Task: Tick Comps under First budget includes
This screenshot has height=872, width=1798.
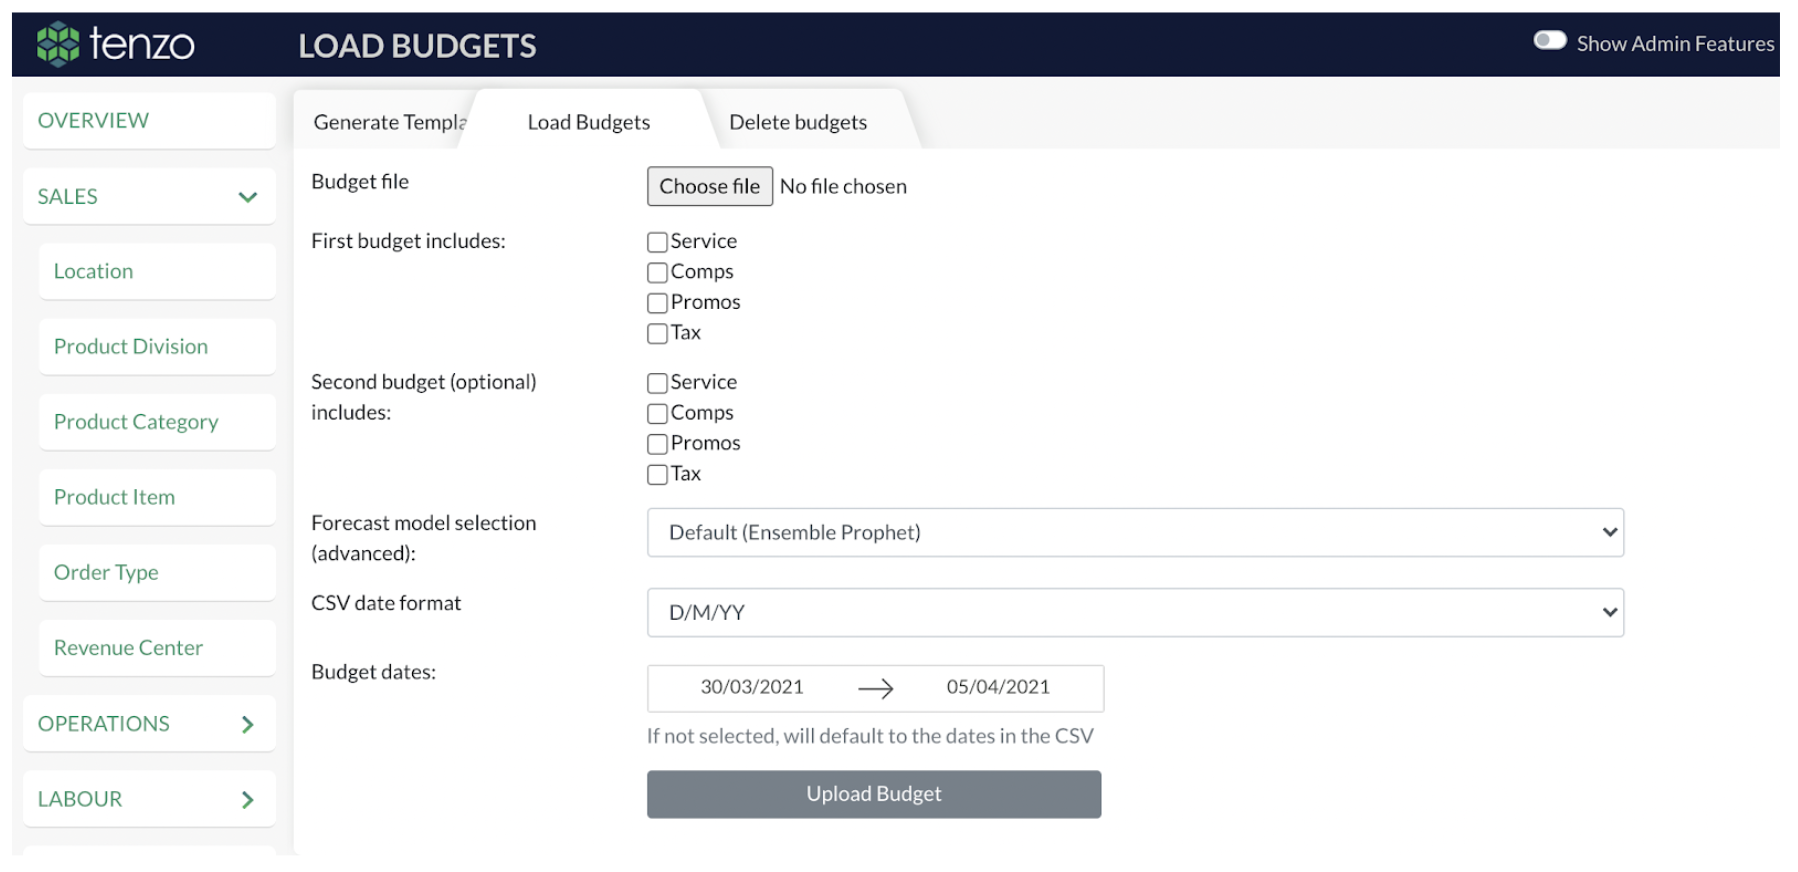Action: coord(657,272)
